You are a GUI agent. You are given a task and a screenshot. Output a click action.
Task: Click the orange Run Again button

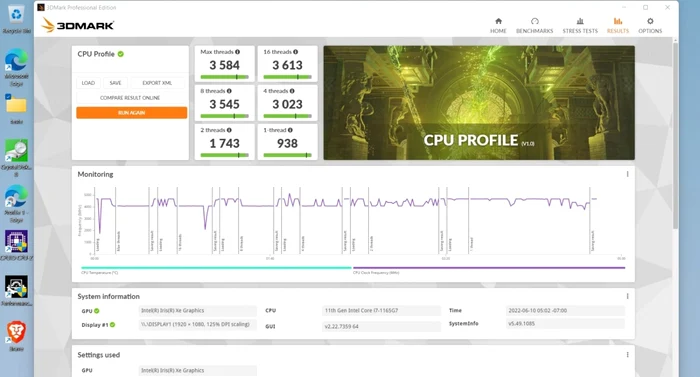[x=132, y=113]
